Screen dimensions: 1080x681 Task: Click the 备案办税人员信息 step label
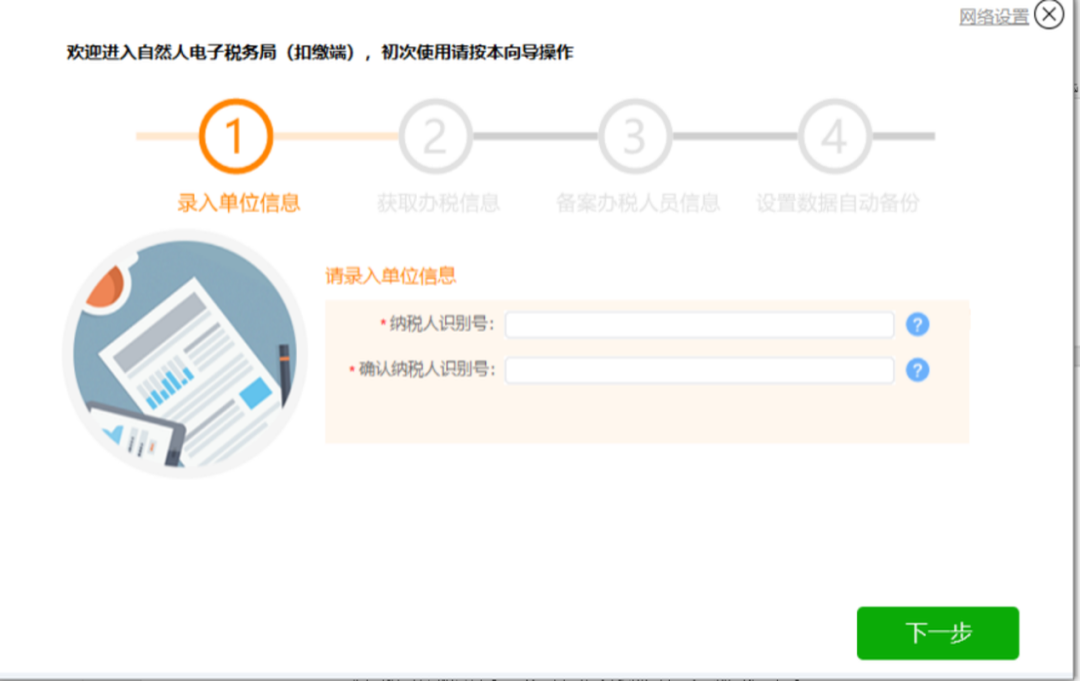click(638, 203)
